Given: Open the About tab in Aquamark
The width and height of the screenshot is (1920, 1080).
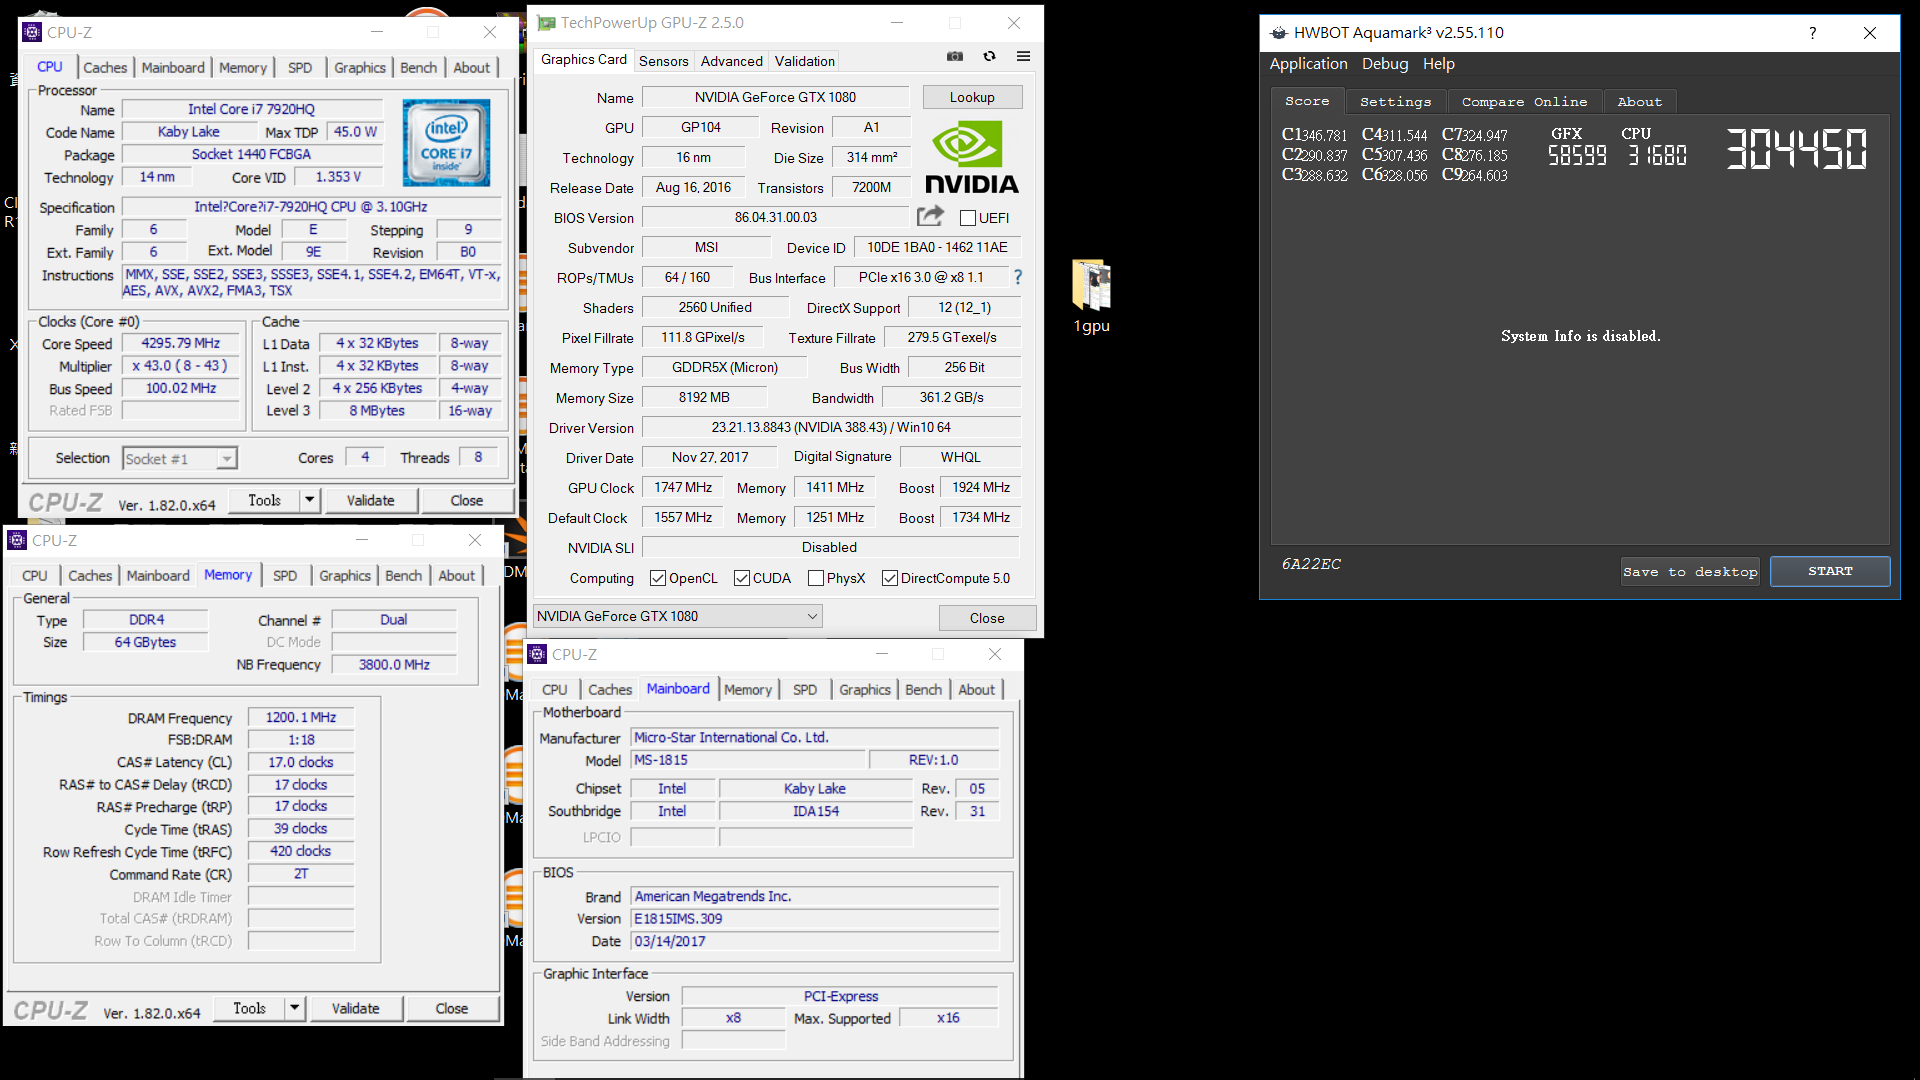Looking at the screenshot, I should (1639, 102).
